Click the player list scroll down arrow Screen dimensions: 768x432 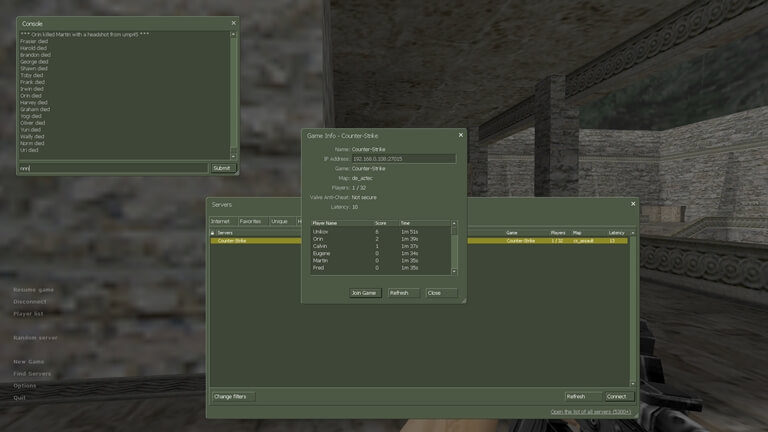454,271
